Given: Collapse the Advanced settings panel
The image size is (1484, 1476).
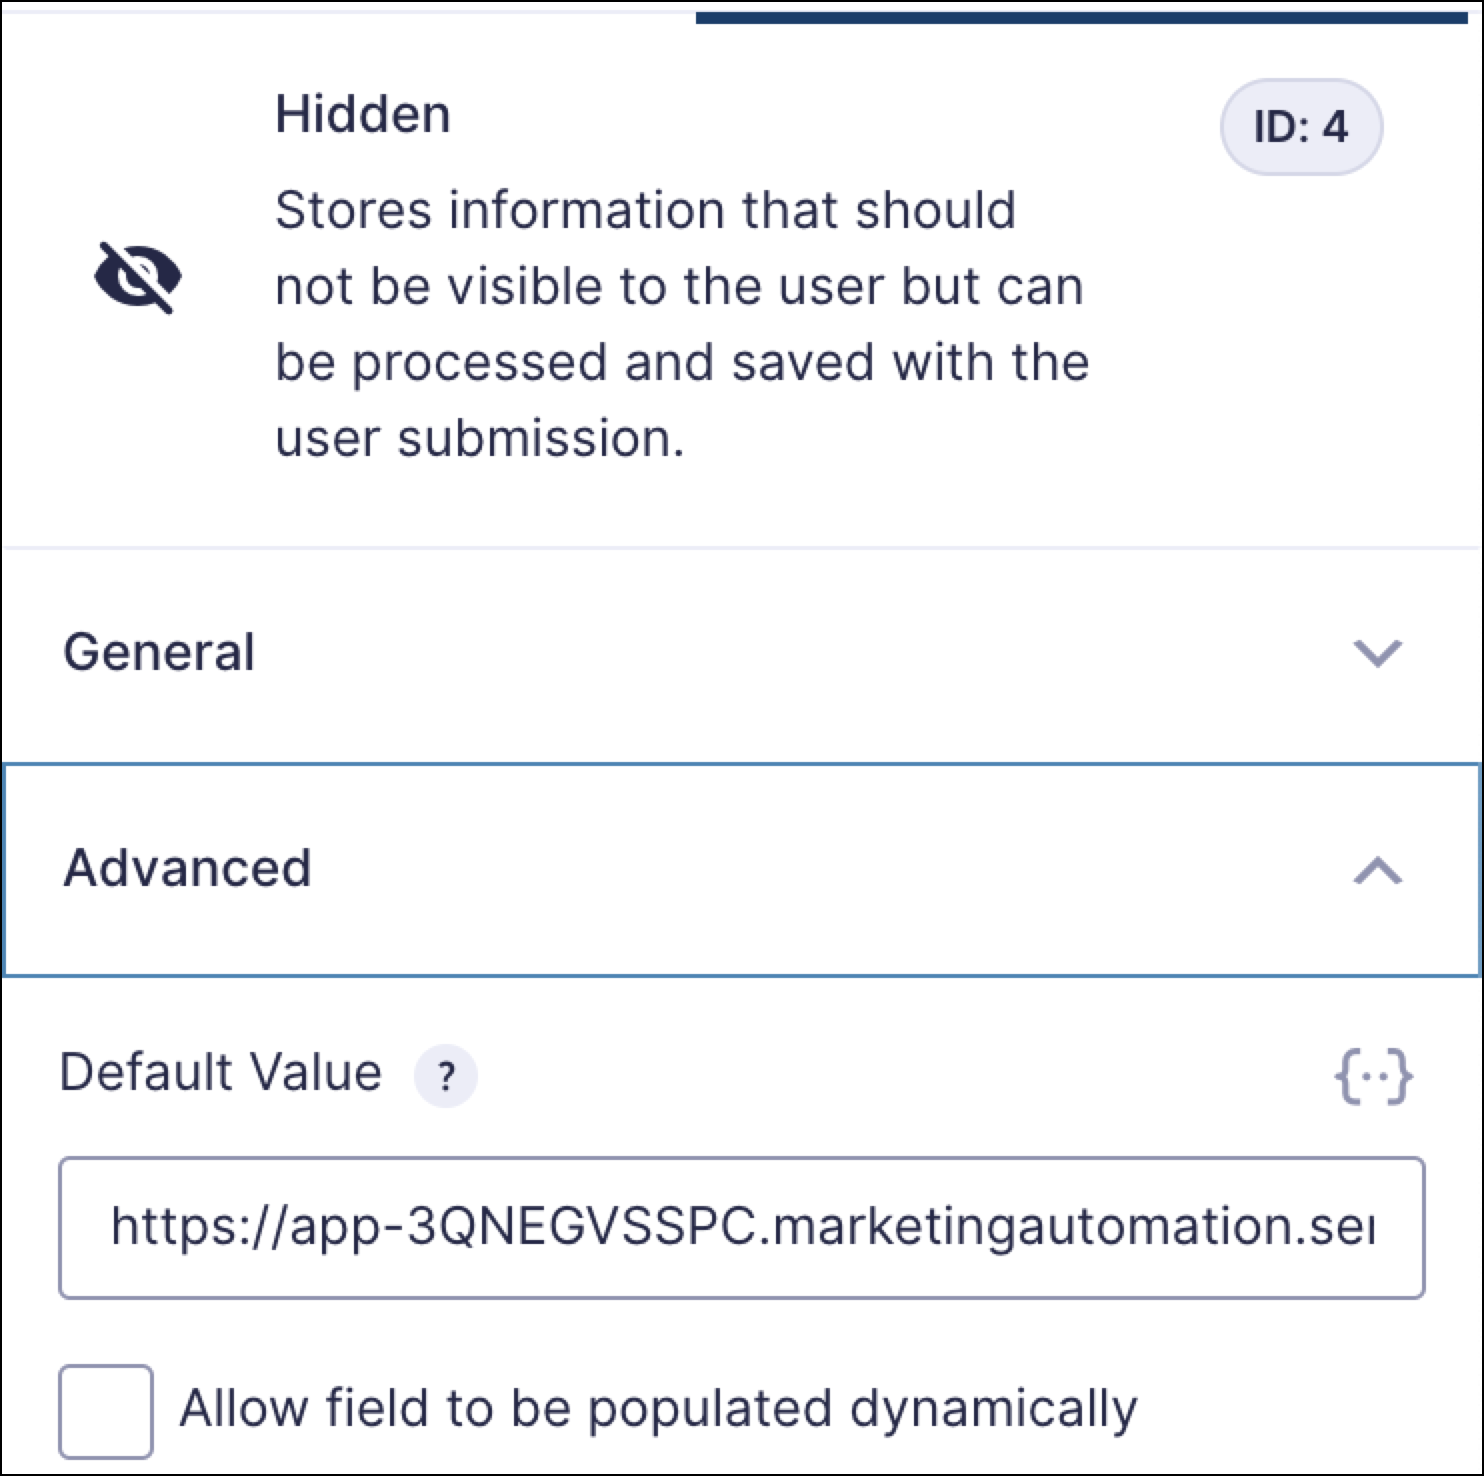Looking at the screenshot, I should 741,869.
